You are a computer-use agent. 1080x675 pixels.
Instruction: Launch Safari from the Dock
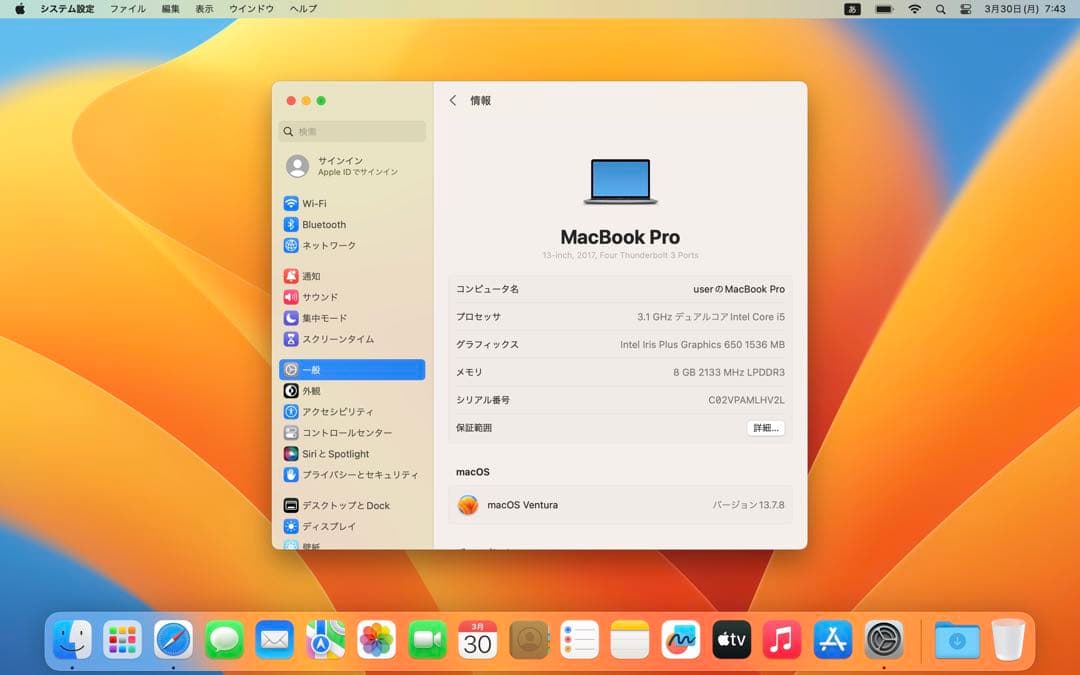173,640
